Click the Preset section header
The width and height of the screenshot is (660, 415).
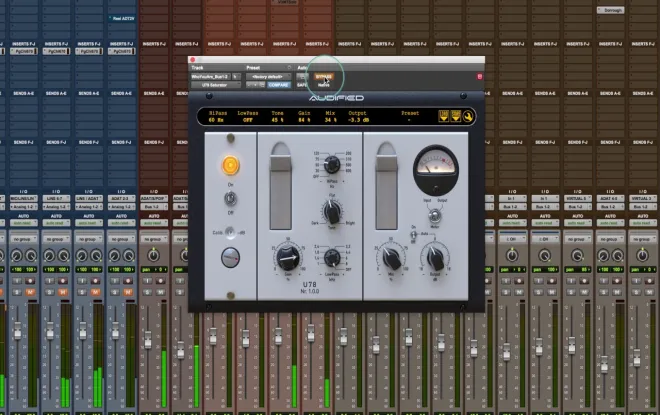click(x=253, y=68)
